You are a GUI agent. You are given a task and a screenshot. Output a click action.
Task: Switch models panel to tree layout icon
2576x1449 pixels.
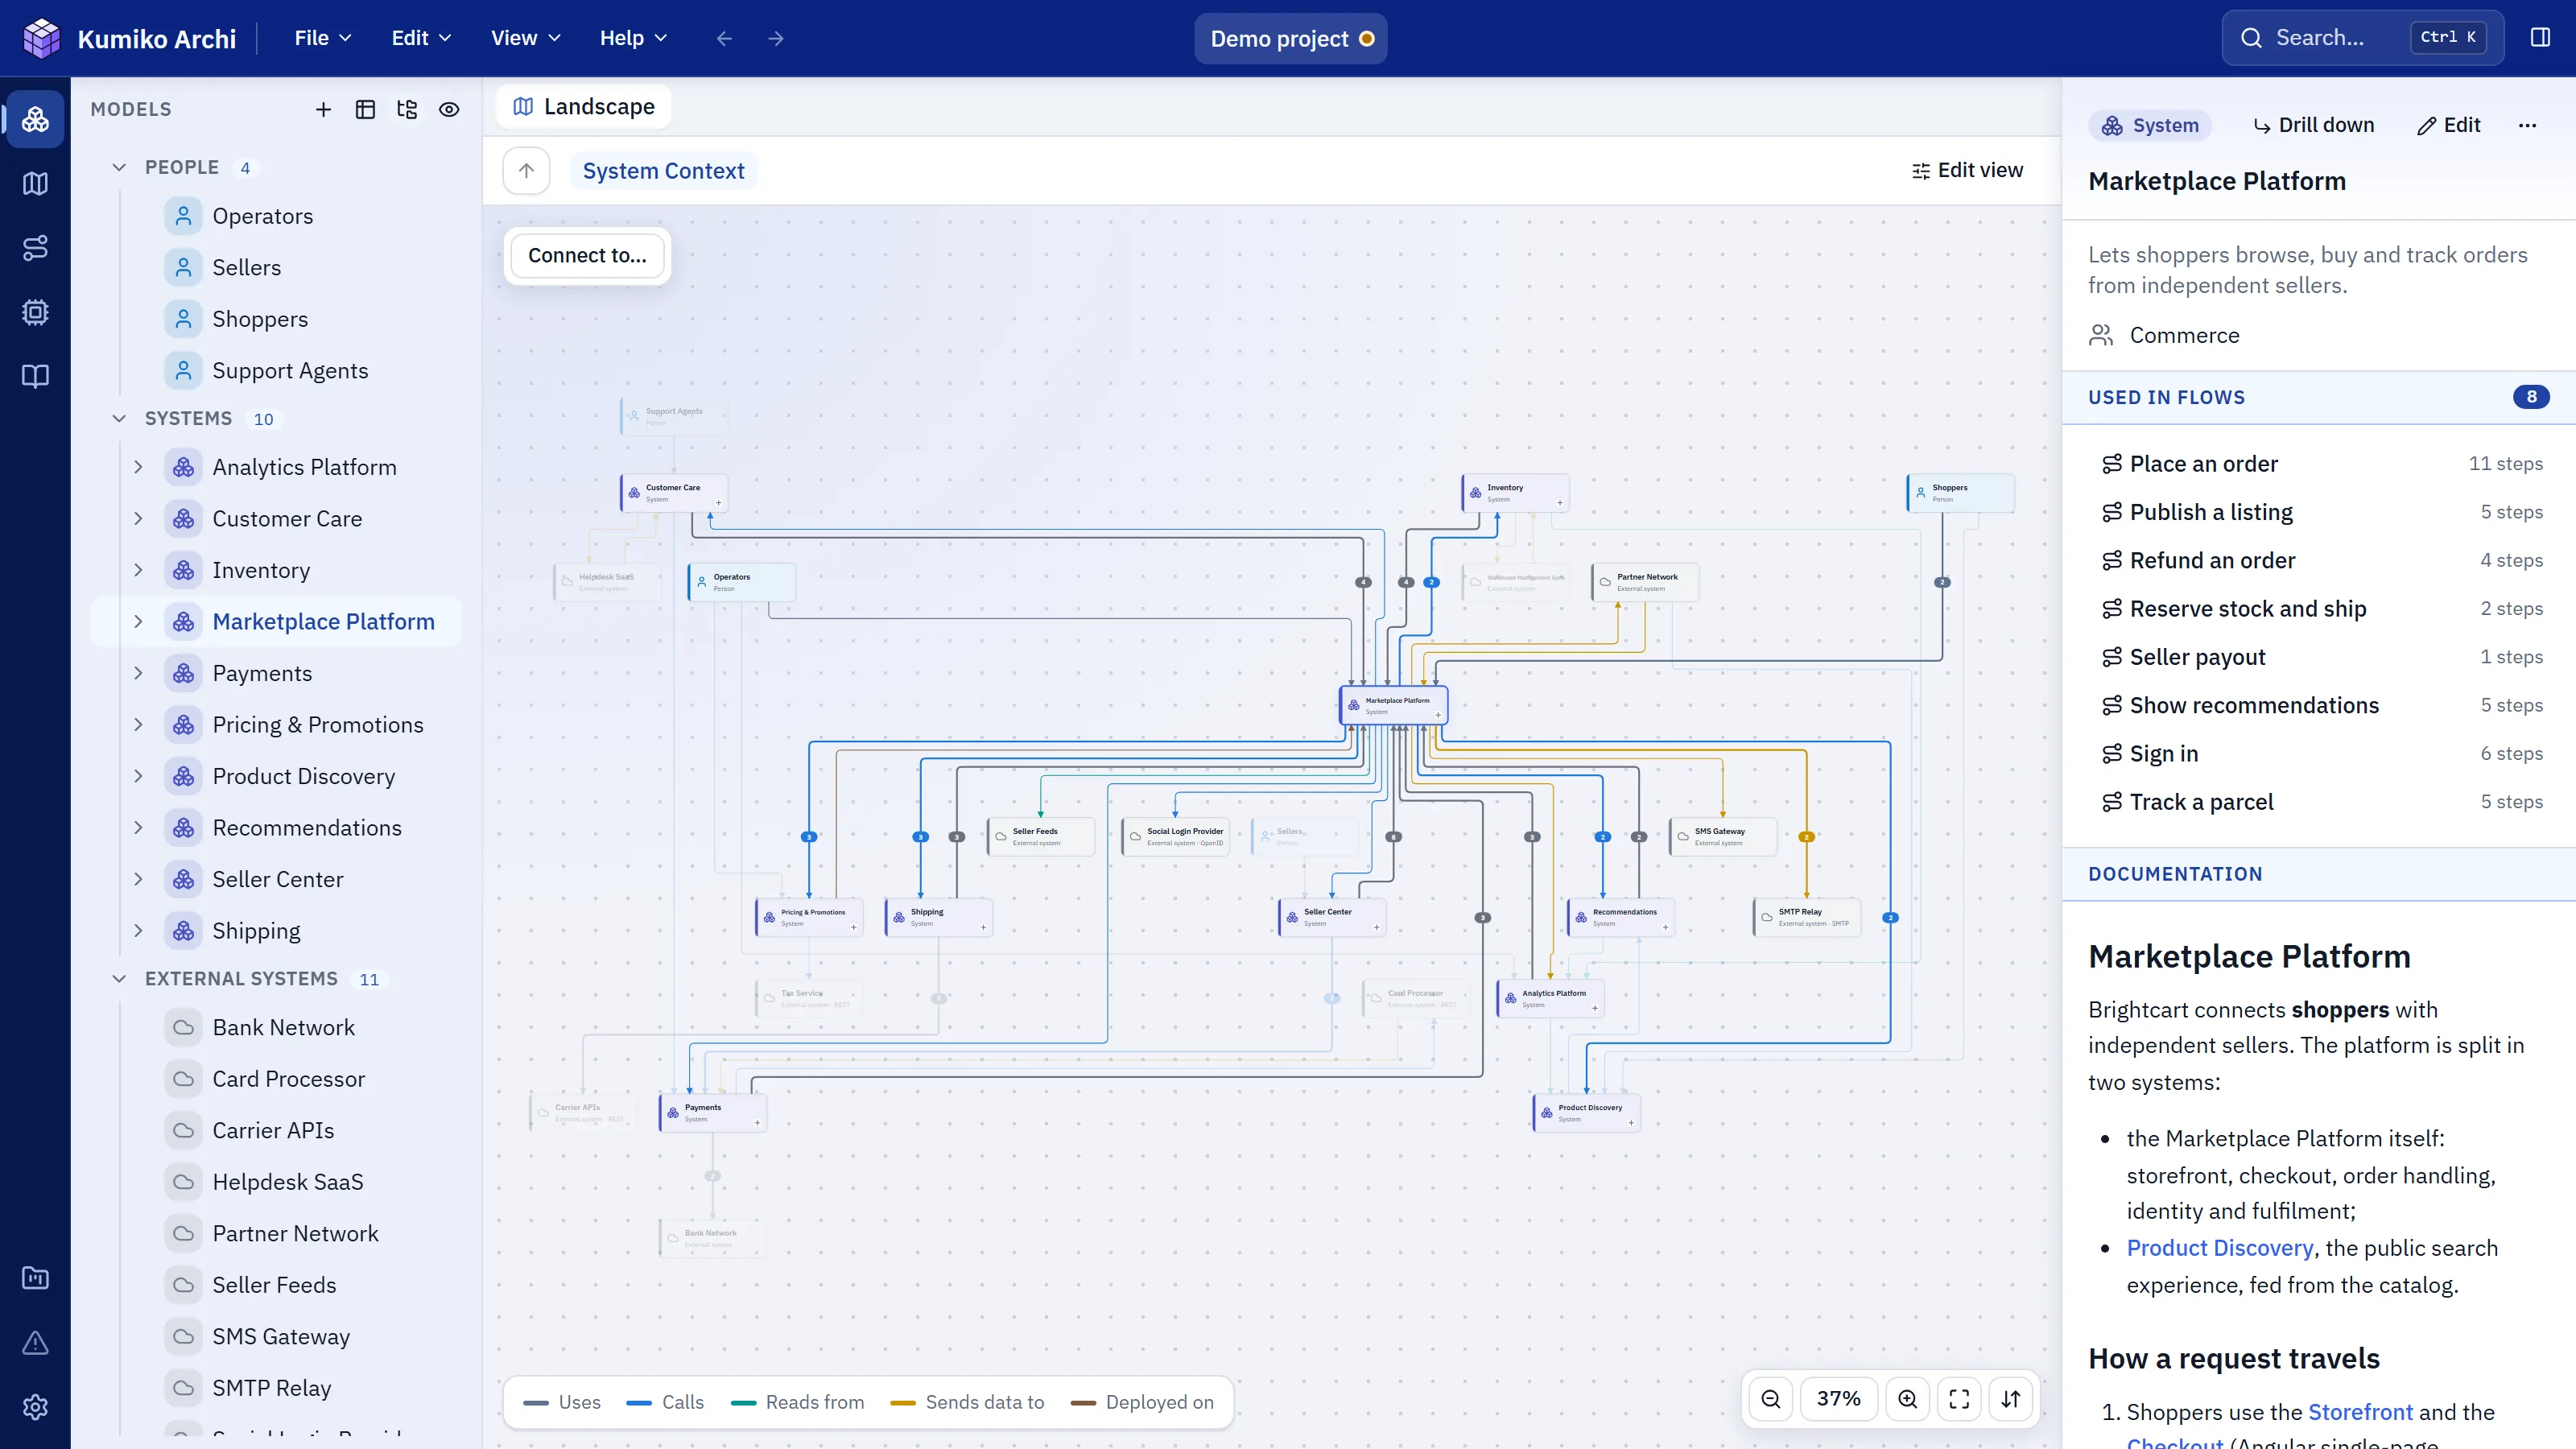tap(407, 110)
